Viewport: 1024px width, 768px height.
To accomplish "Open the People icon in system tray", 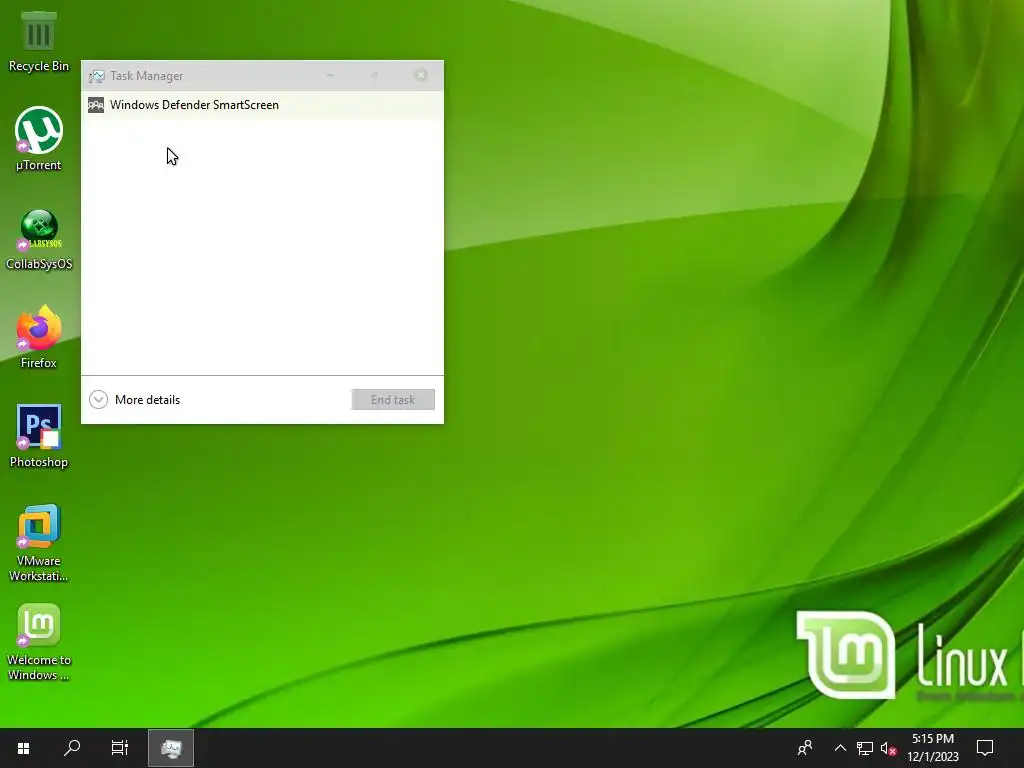I will [805, 748].
